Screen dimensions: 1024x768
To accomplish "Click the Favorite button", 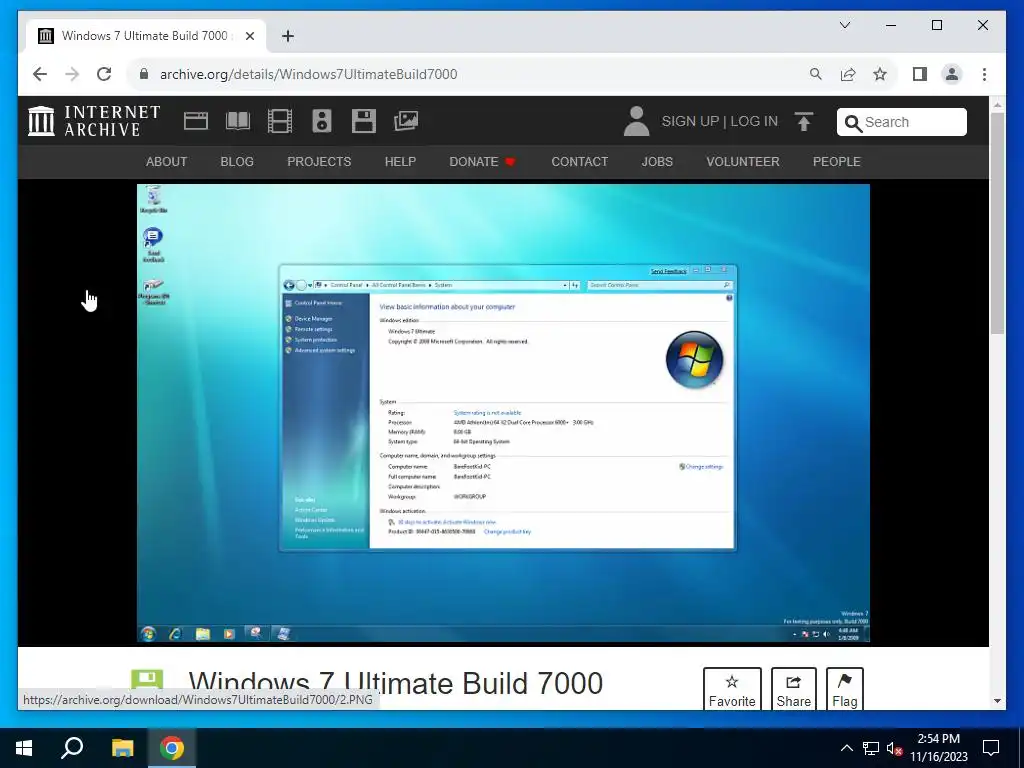I will pyautogui.click(x=732, y=690).
